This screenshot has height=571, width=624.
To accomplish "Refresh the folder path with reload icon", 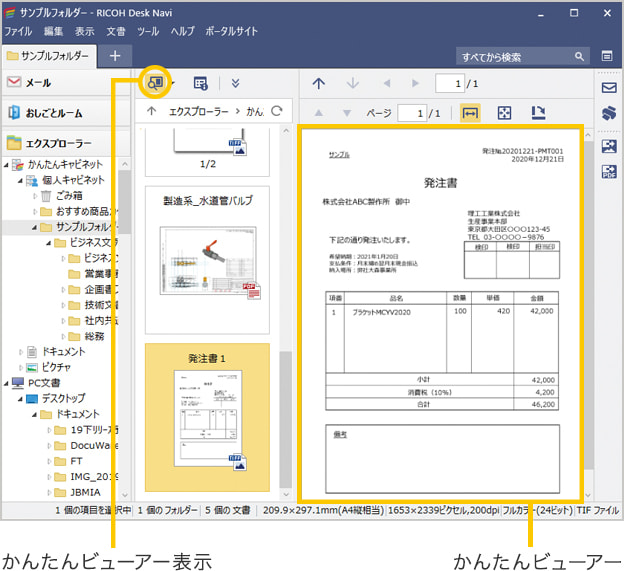I will (277, 111).
